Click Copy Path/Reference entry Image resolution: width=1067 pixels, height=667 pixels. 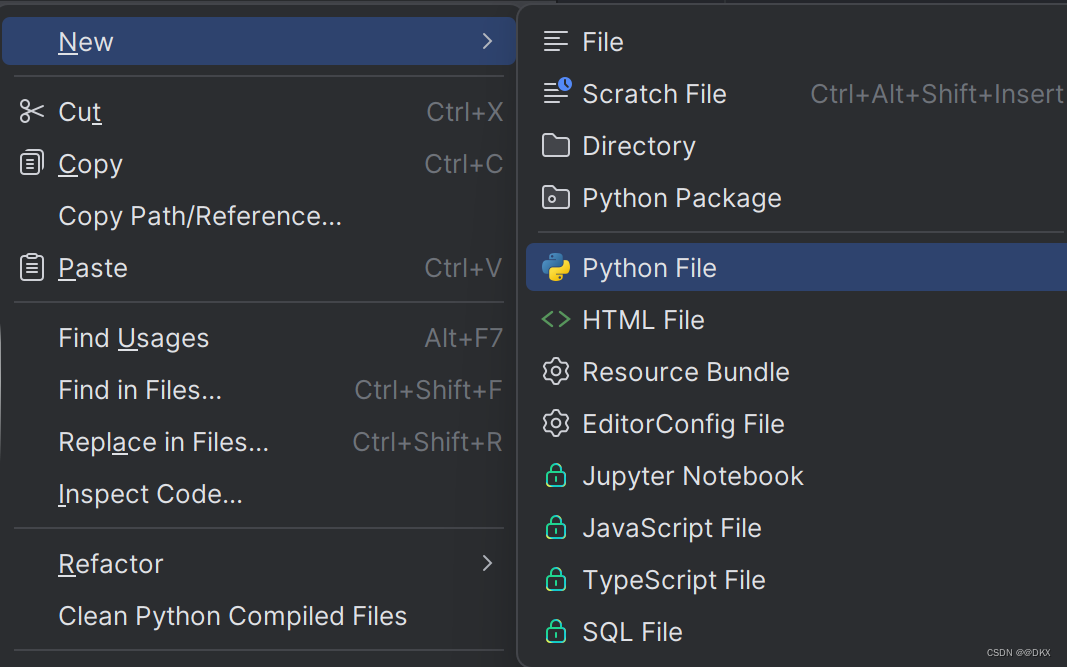(200, 215)
